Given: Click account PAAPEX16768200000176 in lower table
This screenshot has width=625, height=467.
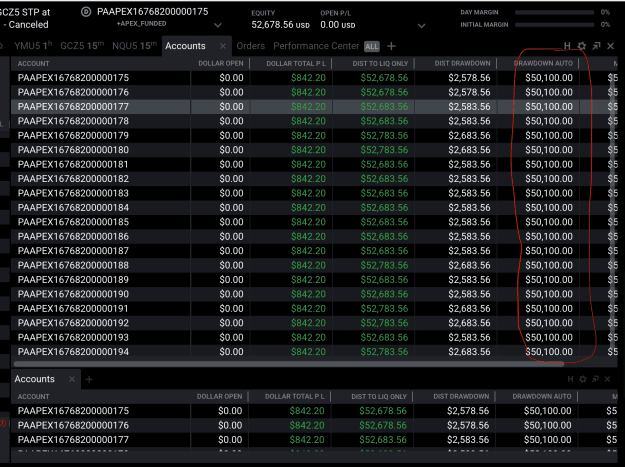Looking at the screenshot, I should [73, 426].
